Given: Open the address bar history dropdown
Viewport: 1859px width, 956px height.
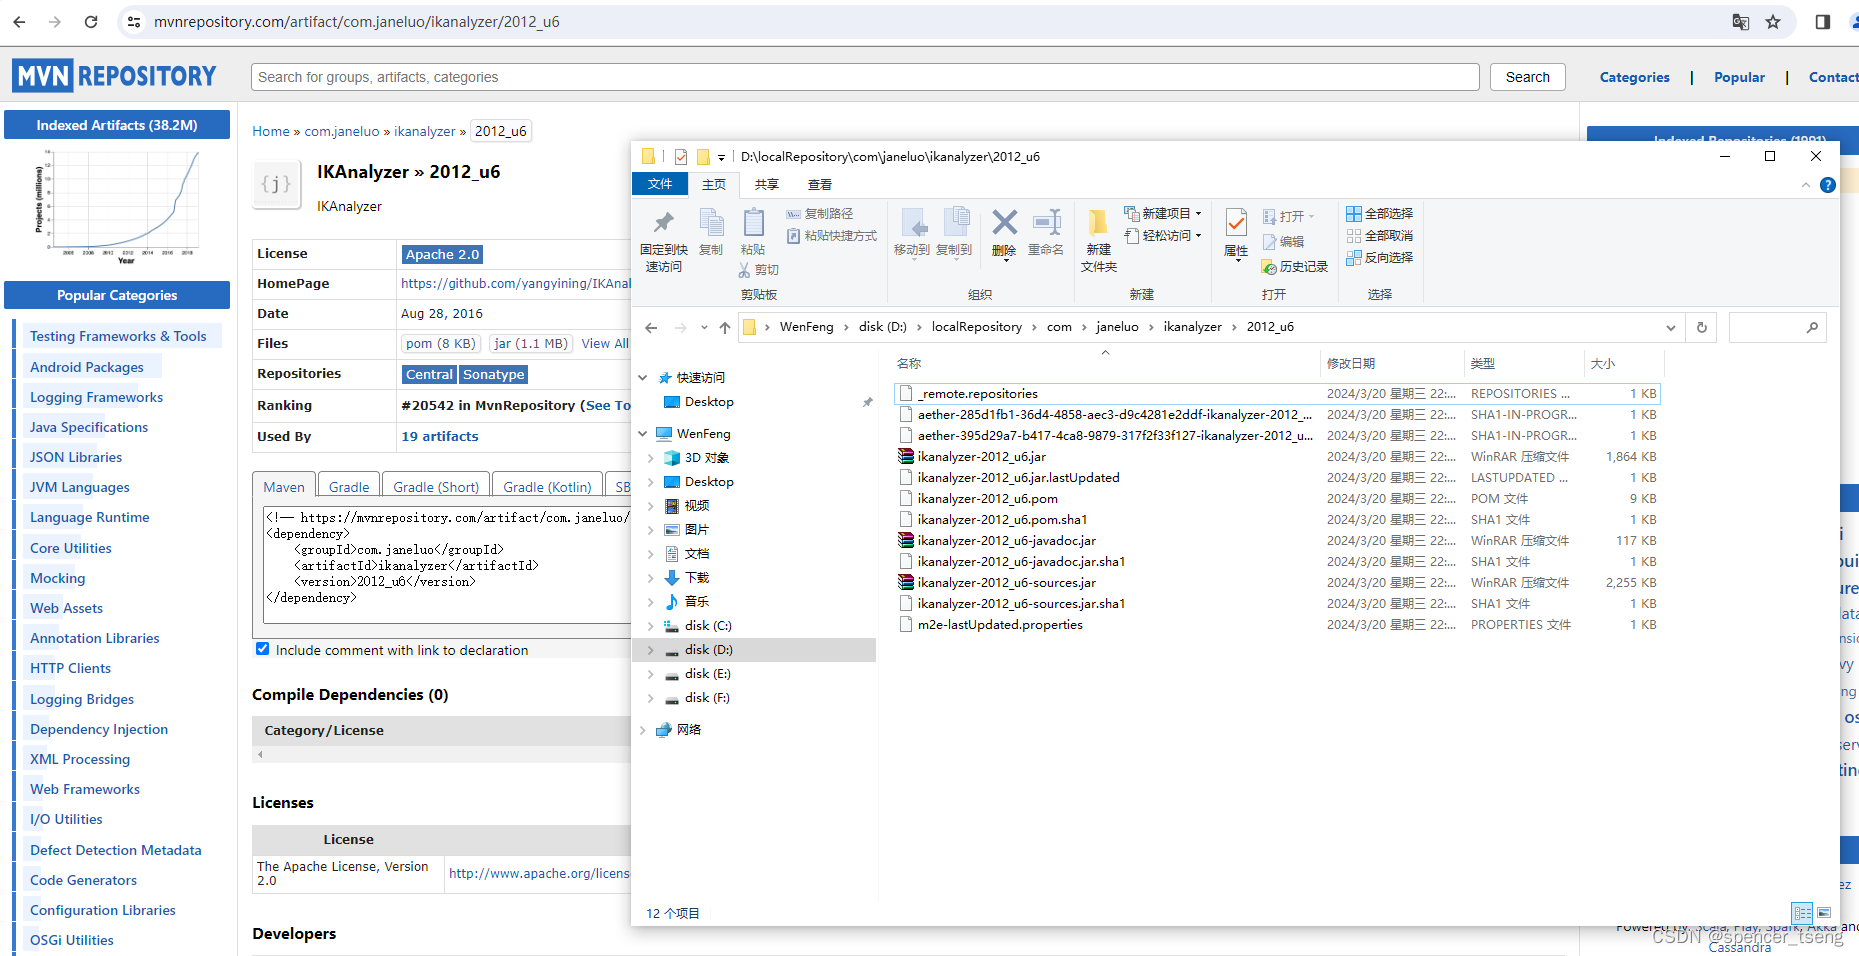Looking at the screenshot, I should click(1669, 327).
